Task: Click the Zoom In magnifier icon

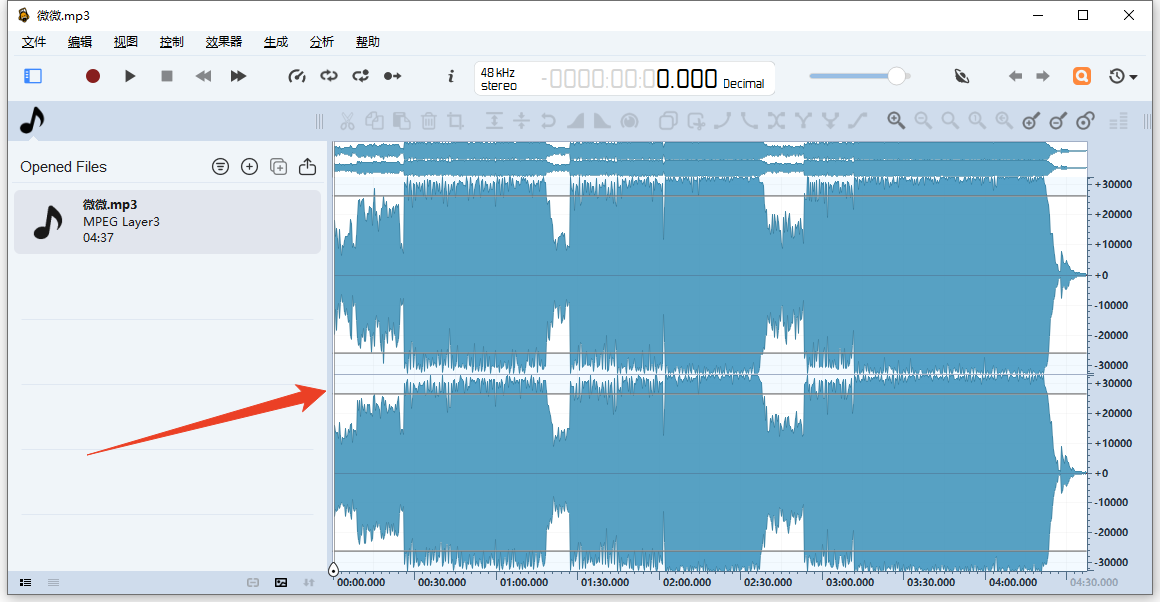Action: click(896, 121)
